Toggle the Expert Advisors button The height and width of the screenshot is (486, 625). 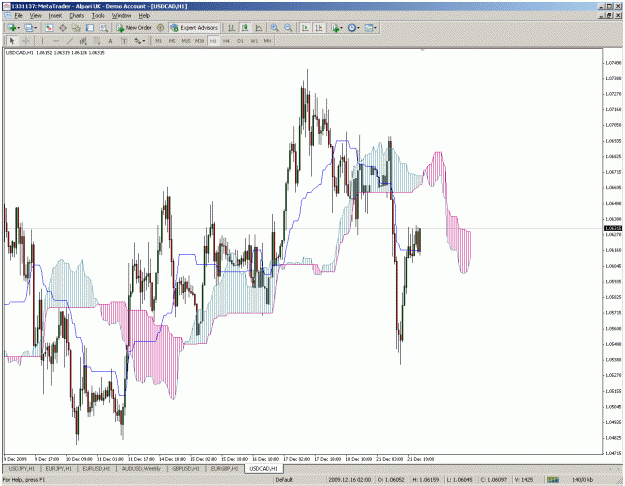tap(194, 28)
